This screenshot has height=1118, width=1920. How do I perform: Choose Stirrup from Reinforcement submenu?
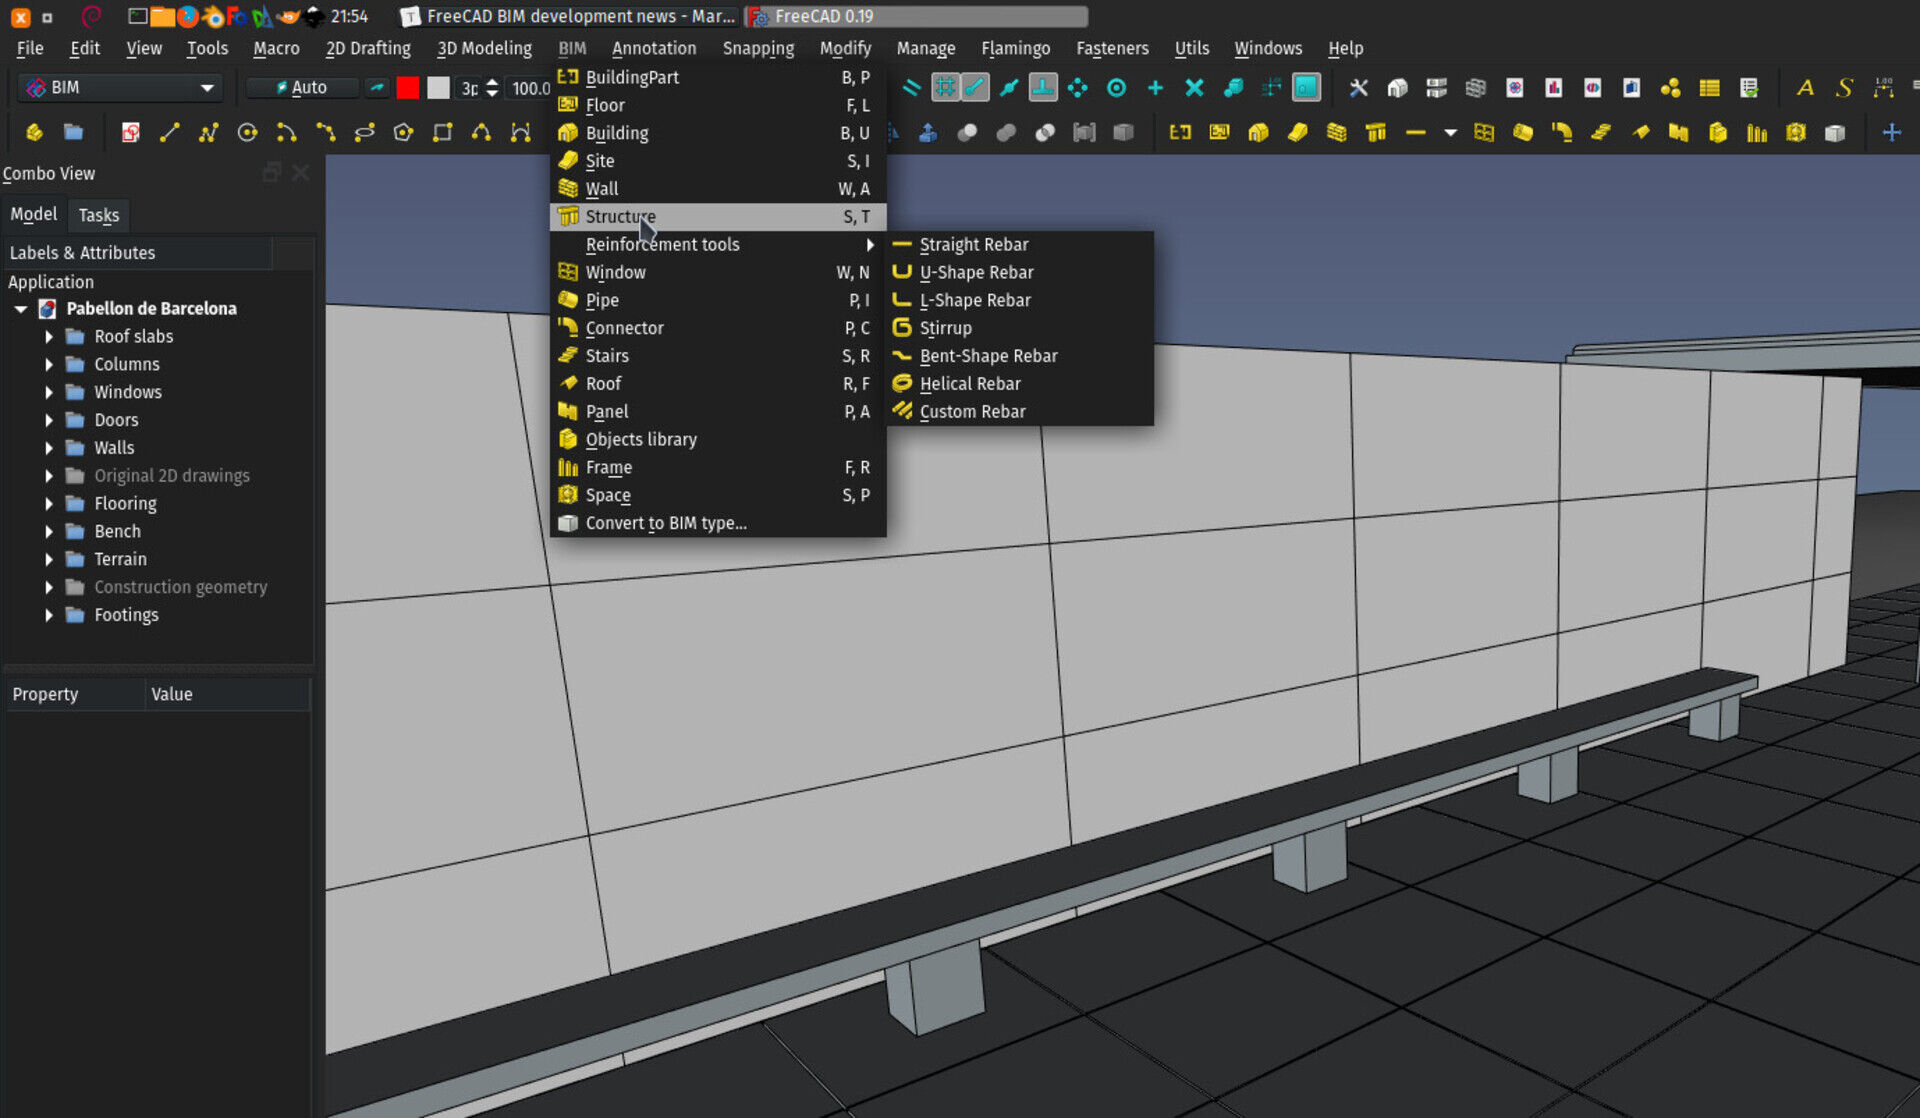click(945, 328)
